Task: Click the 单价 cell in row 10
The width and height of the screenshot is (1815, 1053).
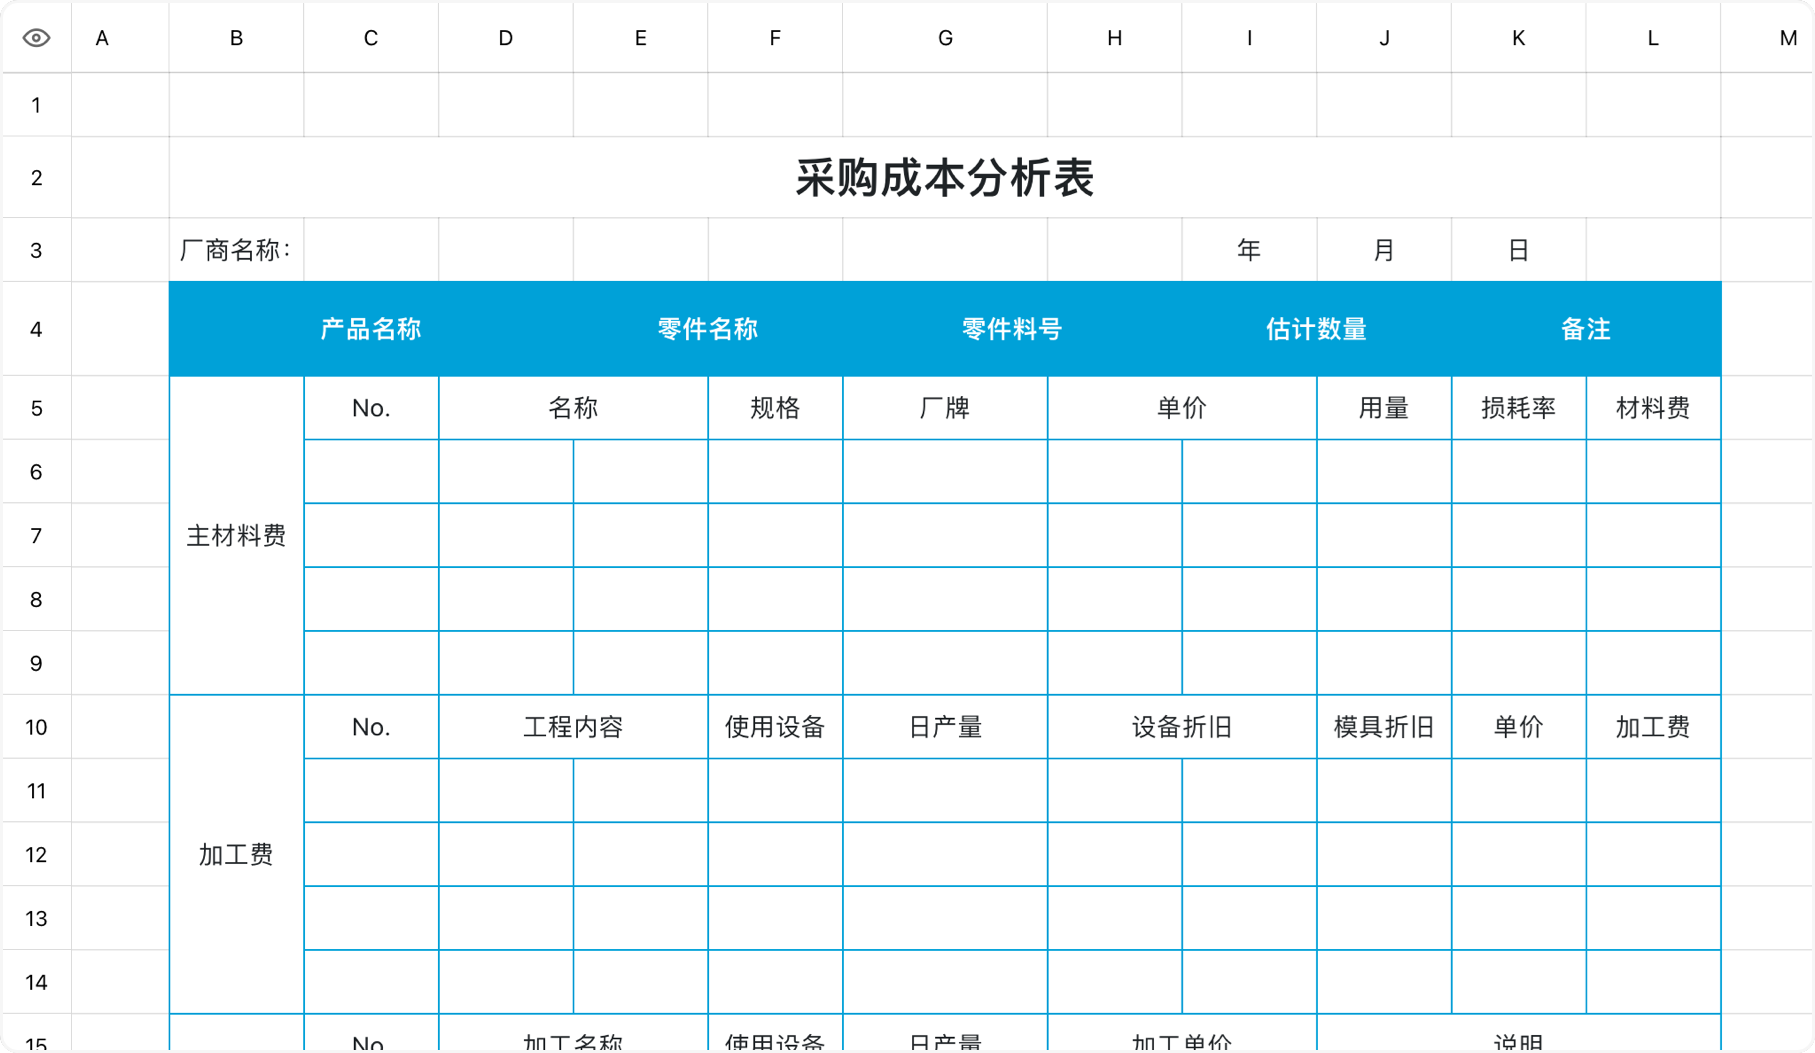Action: (1519, 727)
